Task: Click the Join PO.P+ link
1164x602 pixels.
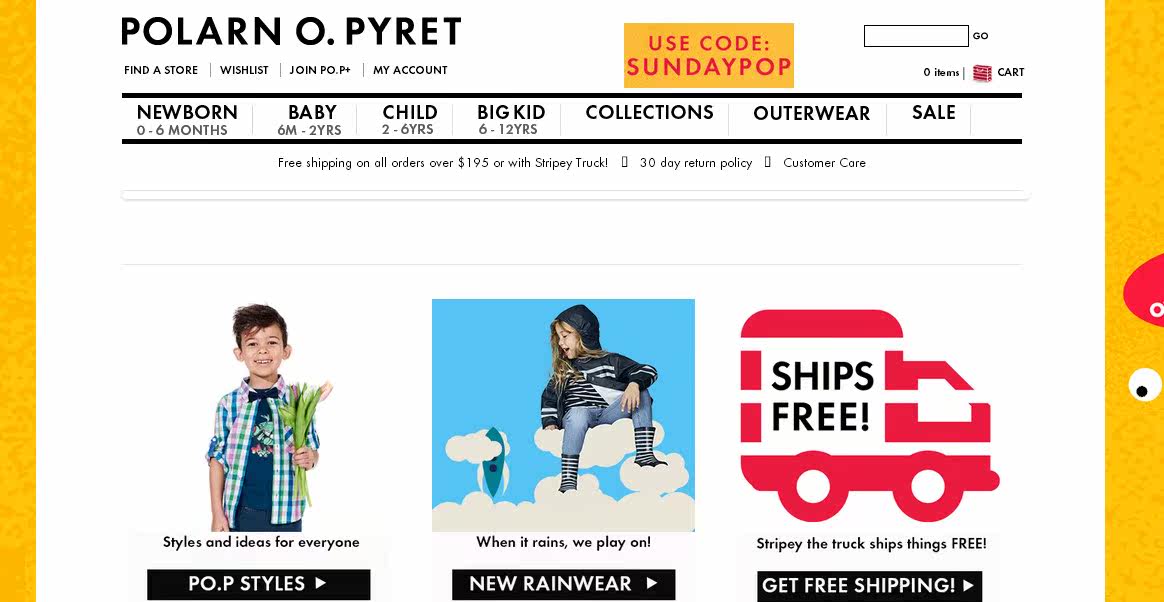Action: pos(320,71)
